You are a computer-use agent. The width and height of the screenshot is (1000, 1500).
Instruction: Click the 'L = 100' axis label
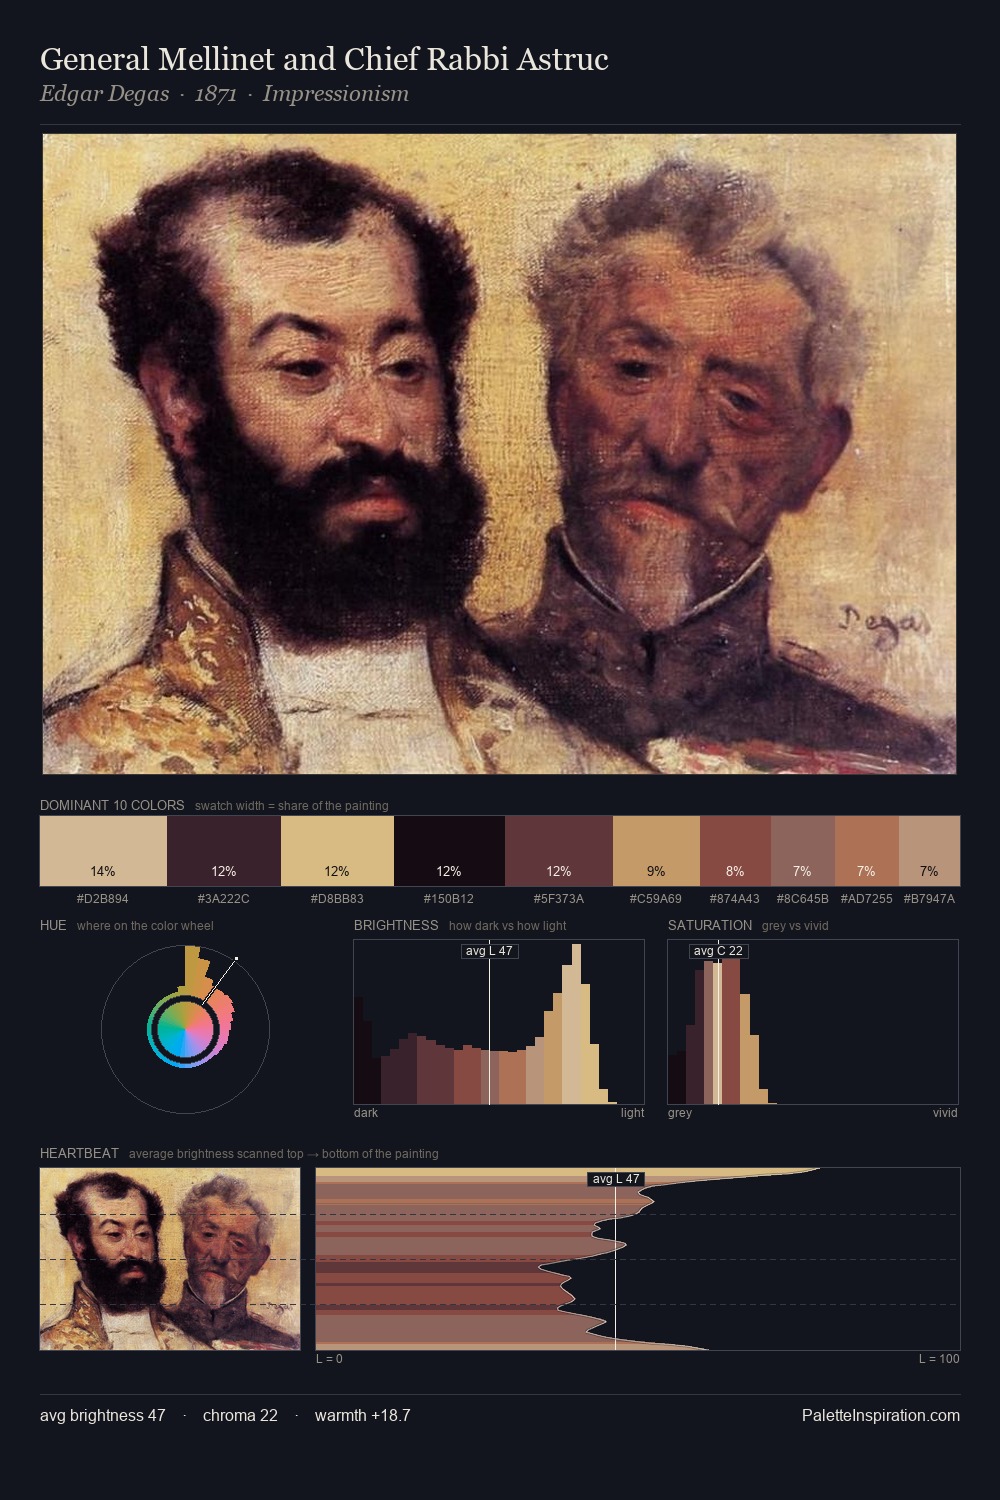coord(939,1359)
